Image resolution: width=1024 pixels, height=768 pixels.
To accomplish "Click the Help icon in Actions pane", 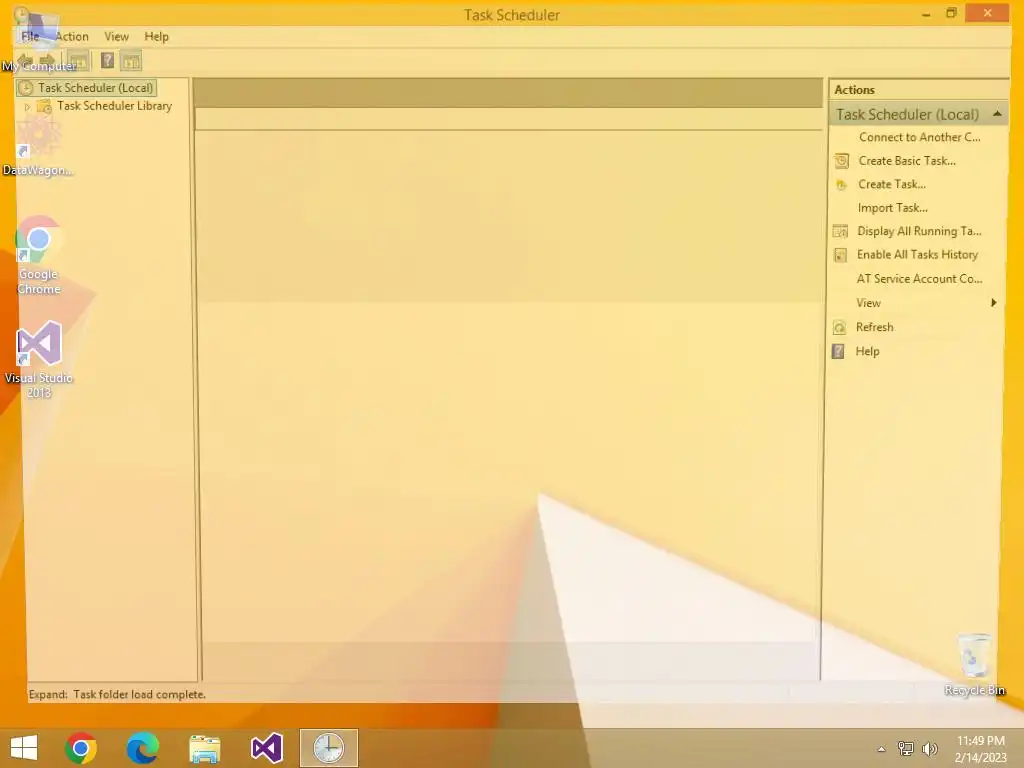I will (839, 351).
